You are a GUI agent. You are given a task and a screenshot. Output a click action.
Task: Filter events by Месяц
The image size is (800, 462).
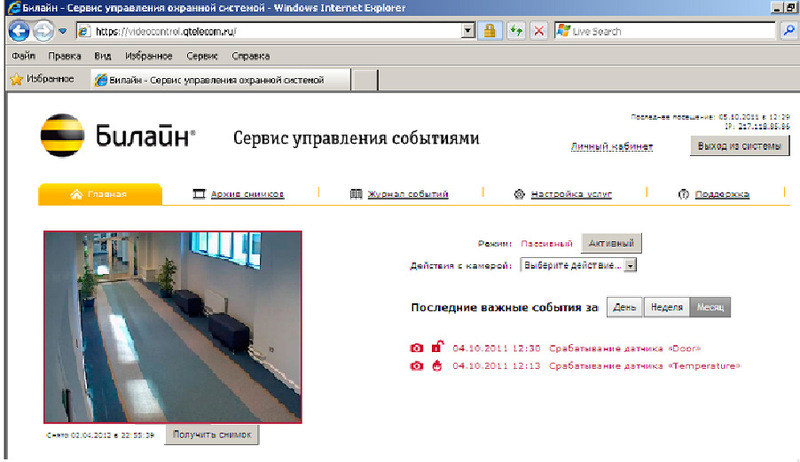pyautogui.click(x=710, y=307)
